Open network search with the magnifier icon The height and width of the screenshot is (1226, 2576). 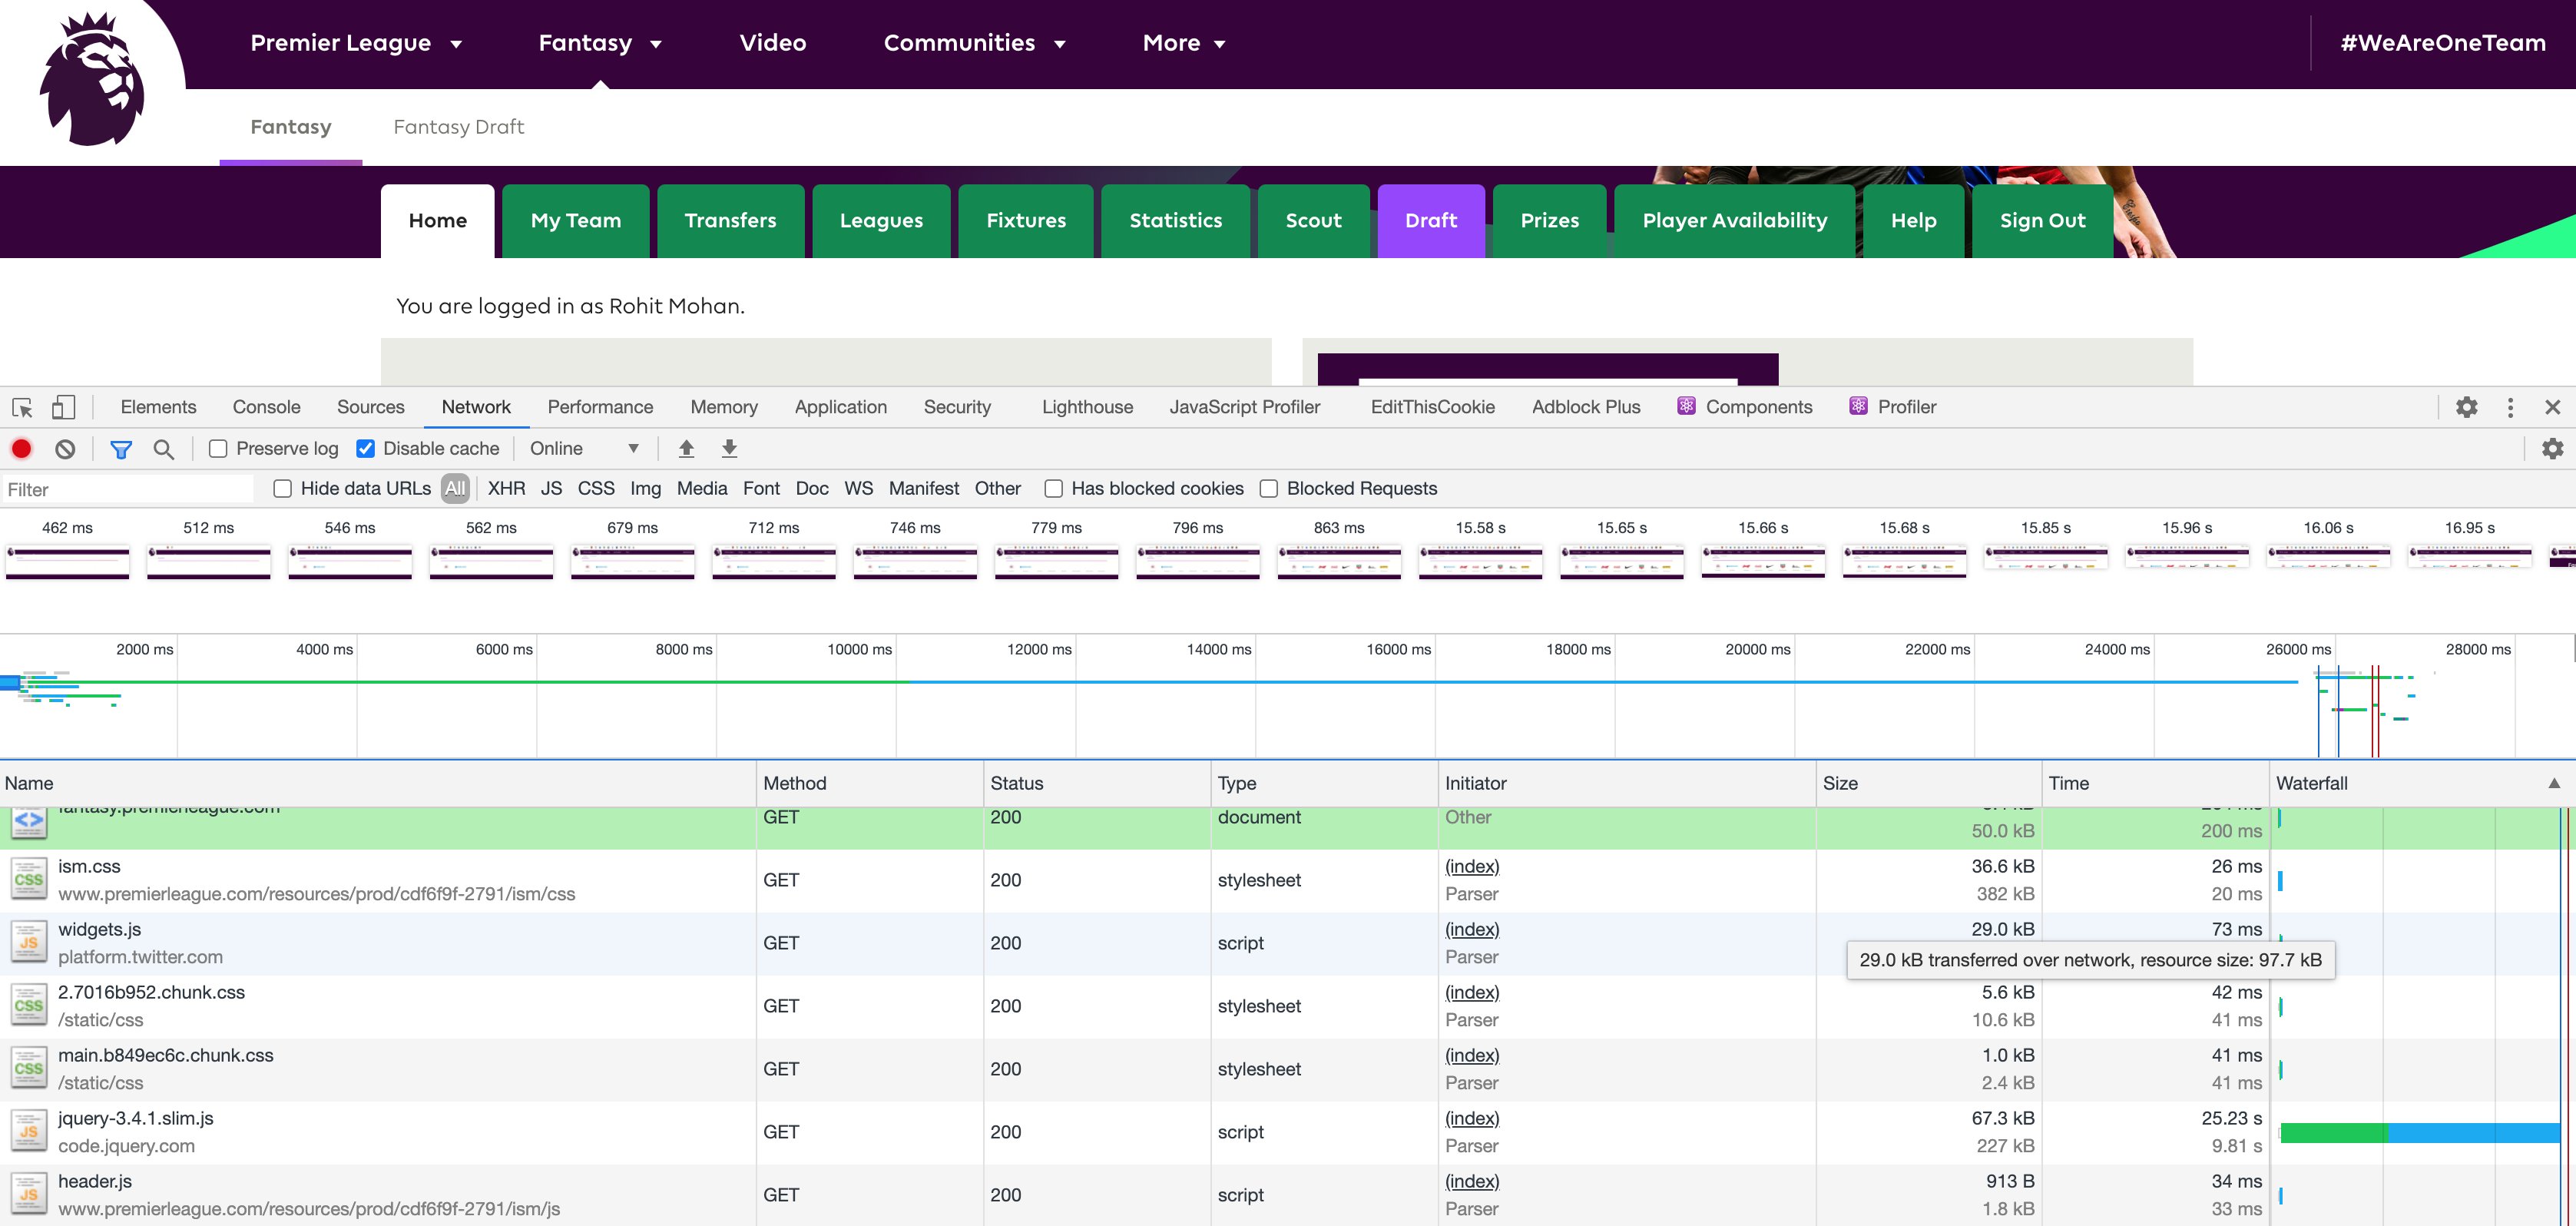(x=164, y=449)
